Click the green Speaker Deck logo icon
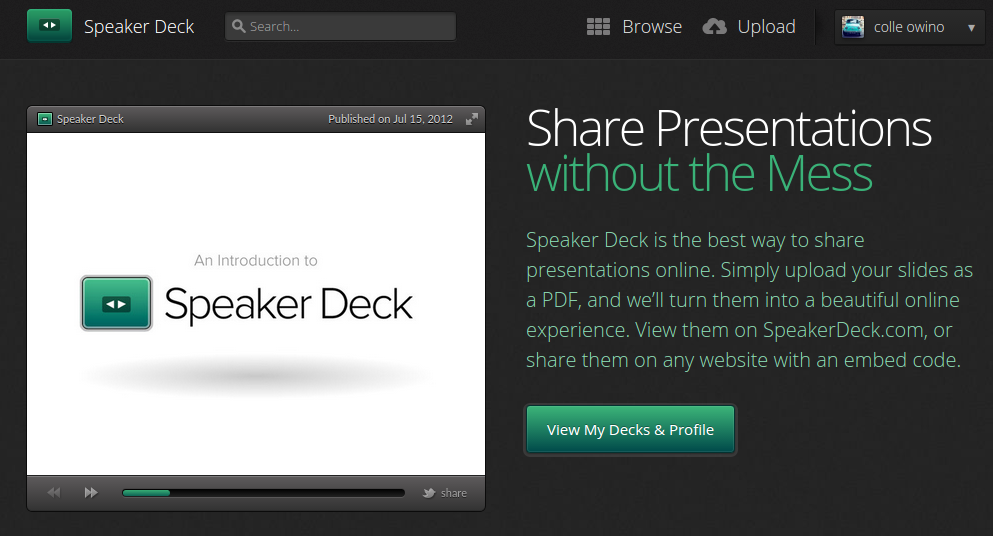This screenshot has height=536, width=993. click(49, 26)
